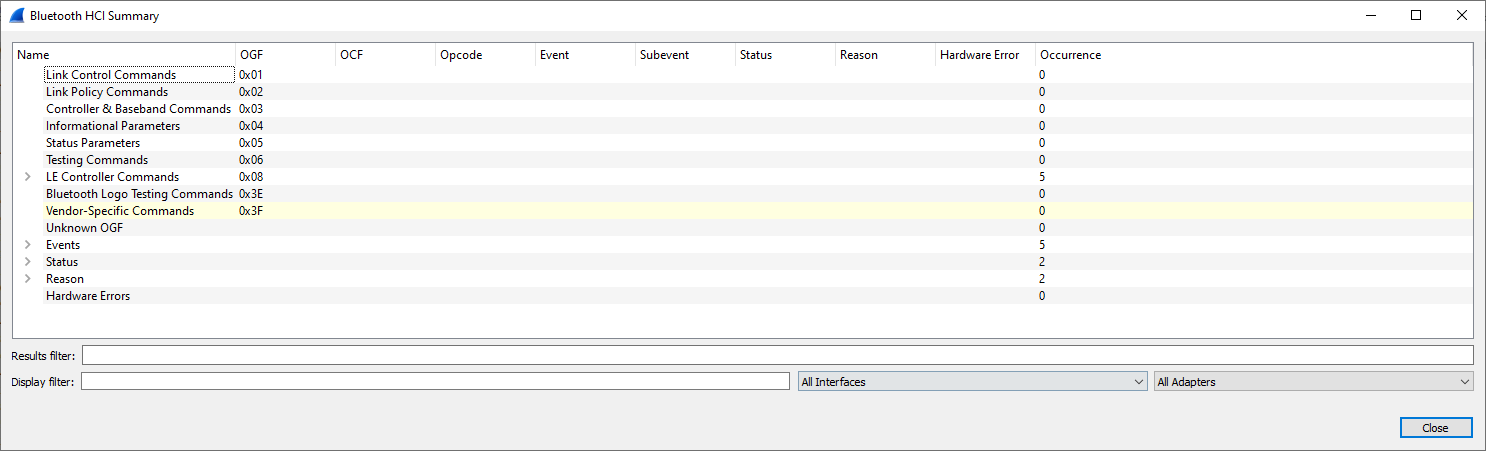Open the All Interfaces dropdown

973,382
